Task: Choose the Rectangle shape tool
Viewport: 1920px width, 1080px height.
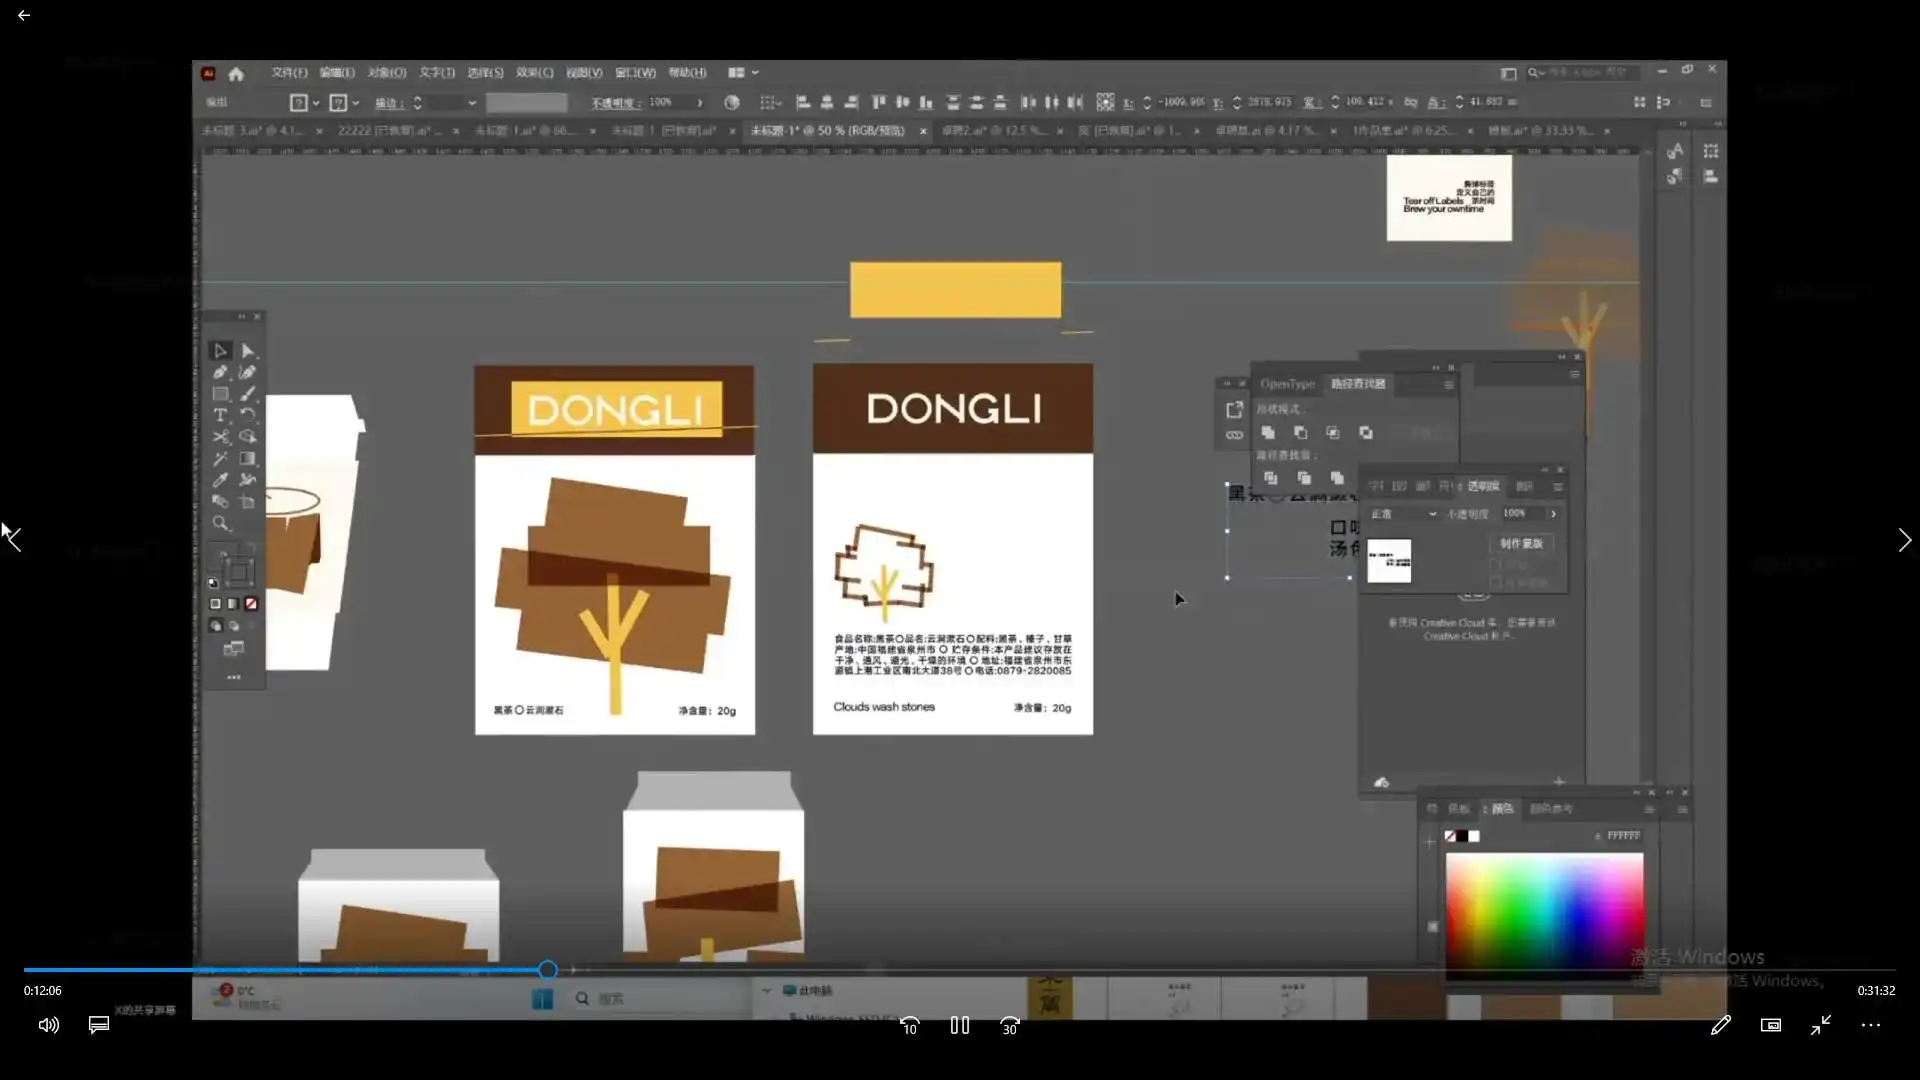Action: 220,394
